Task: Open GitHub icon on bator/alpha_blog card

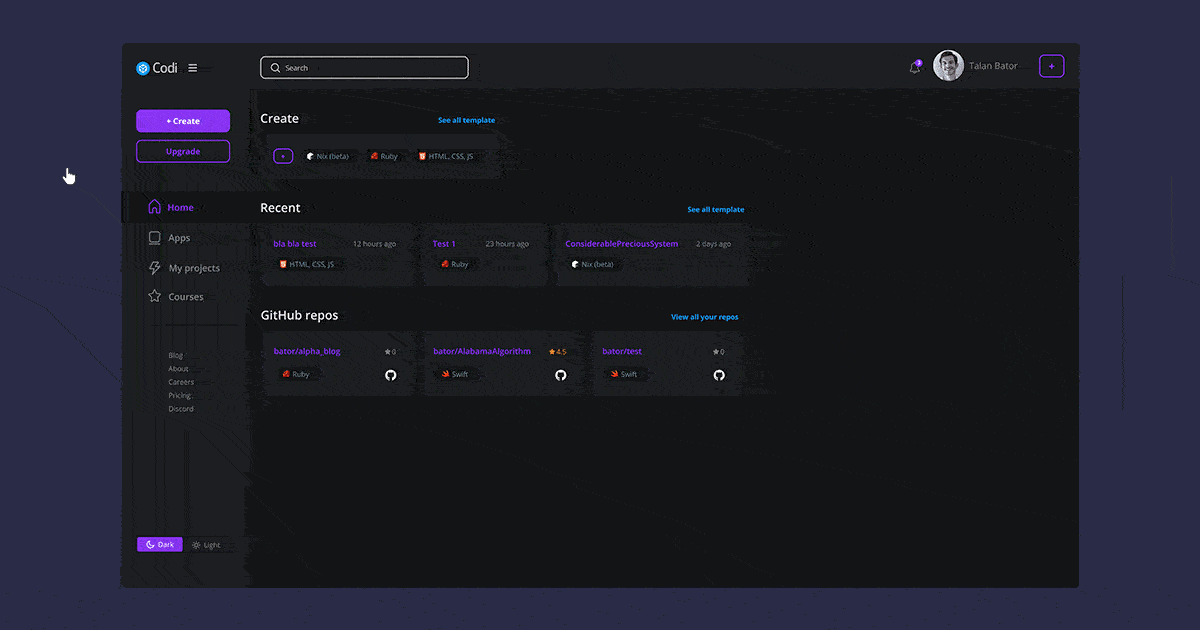Action: pos(391,375)
